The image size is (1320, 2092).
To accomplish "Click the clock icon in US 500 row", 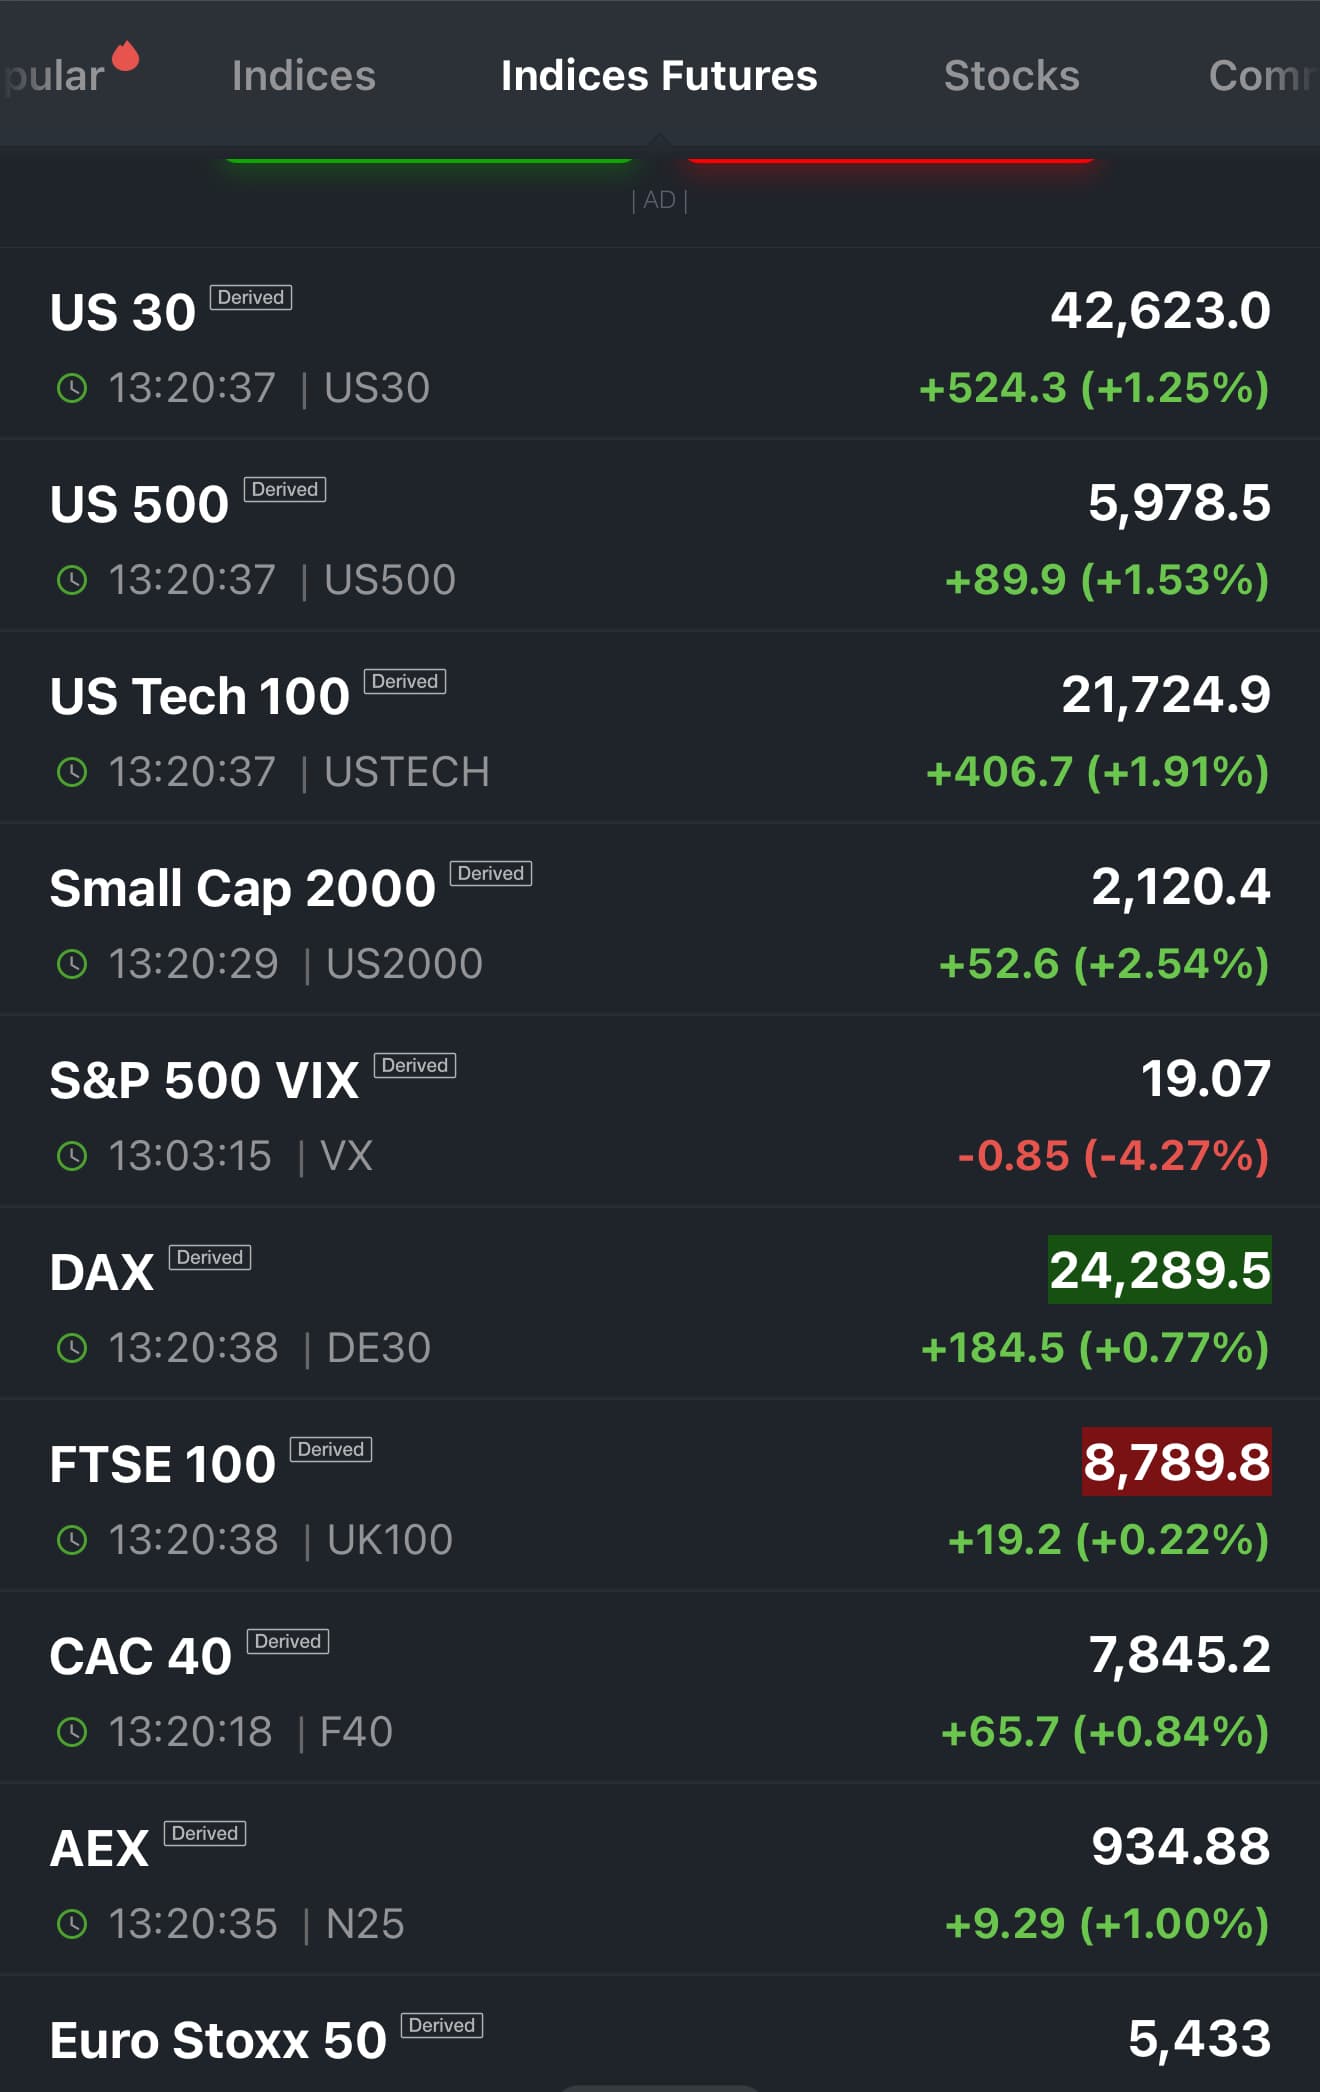I will (72, 580).
